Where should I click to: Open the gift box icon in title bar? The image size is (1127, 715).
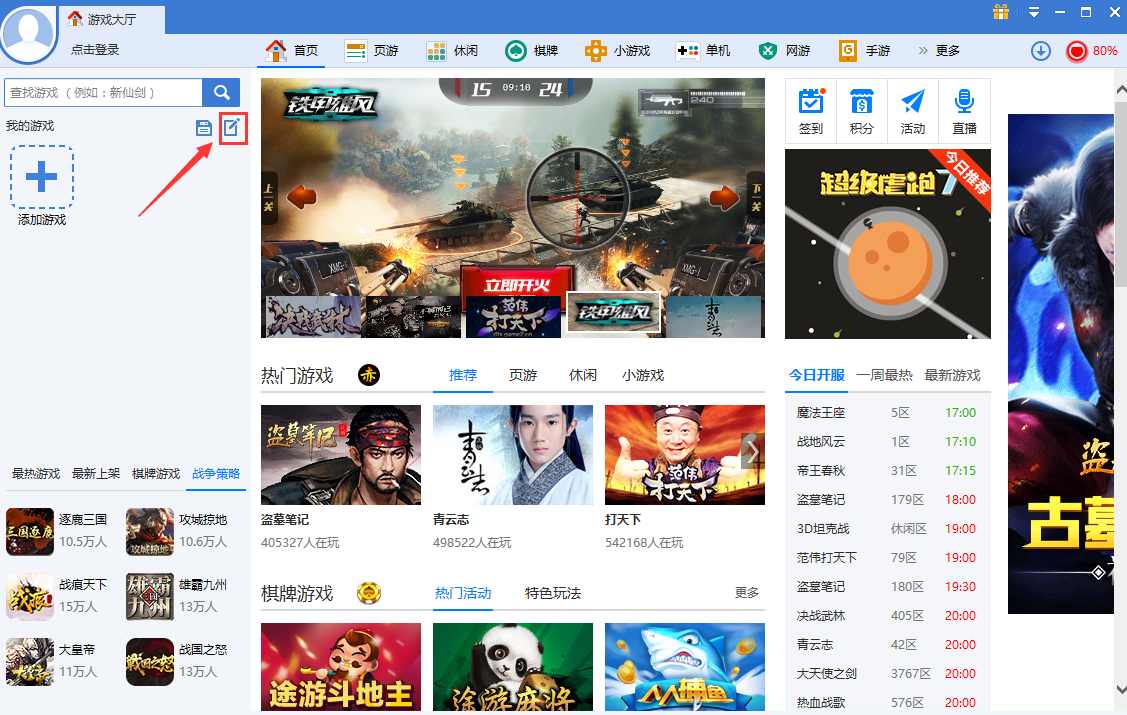[x=1000, y=13]
